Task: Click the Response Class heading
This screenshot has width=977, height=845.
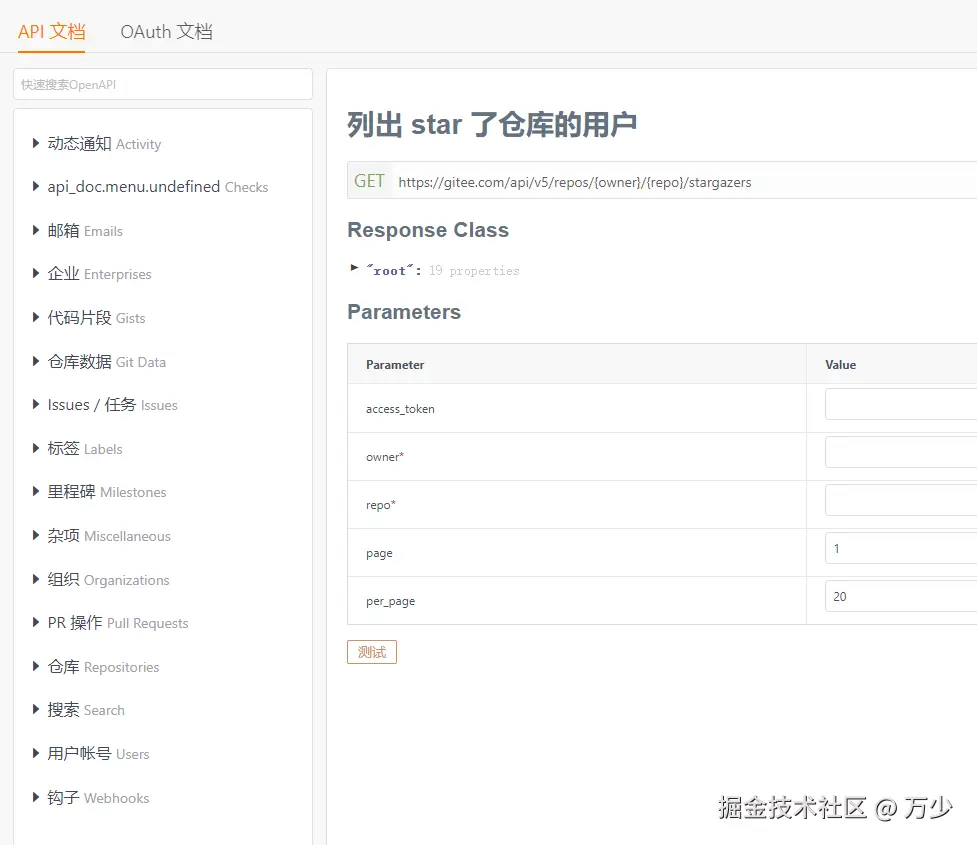Action: click(428, 229)
